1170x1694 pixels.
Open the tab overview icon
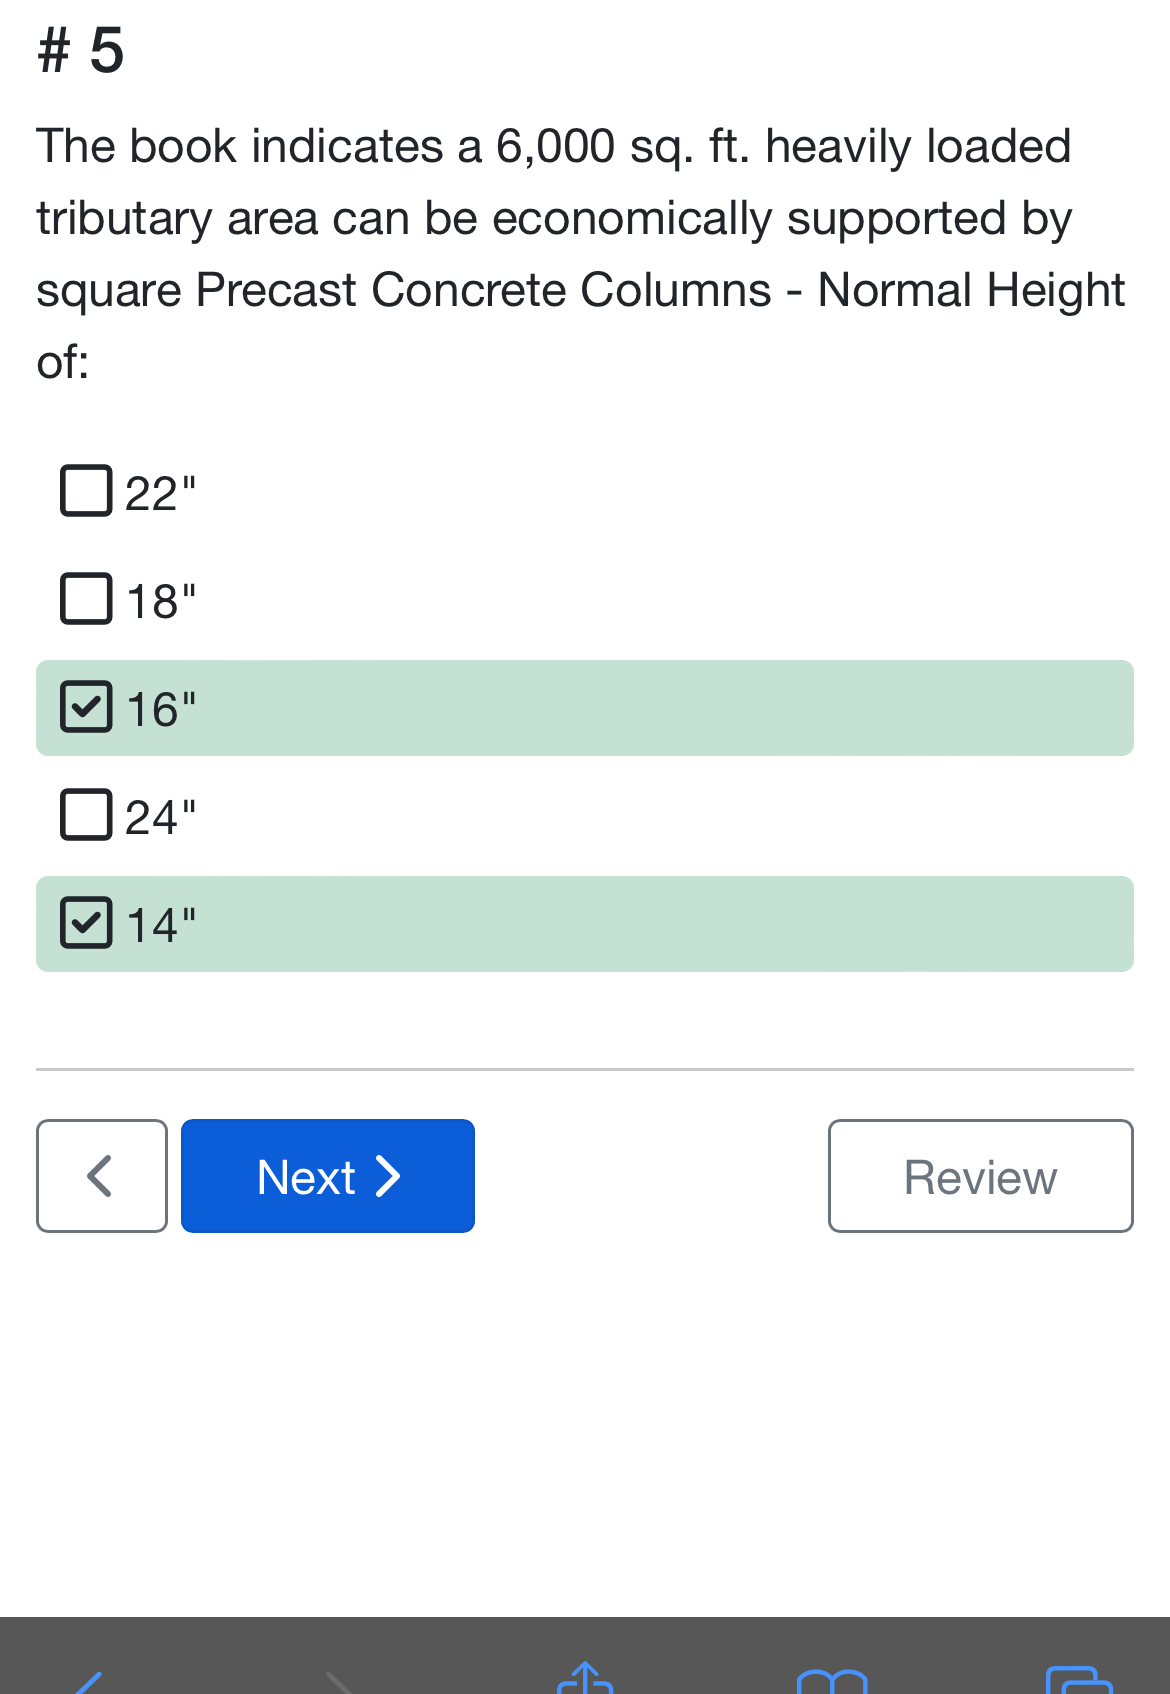1078,1685
